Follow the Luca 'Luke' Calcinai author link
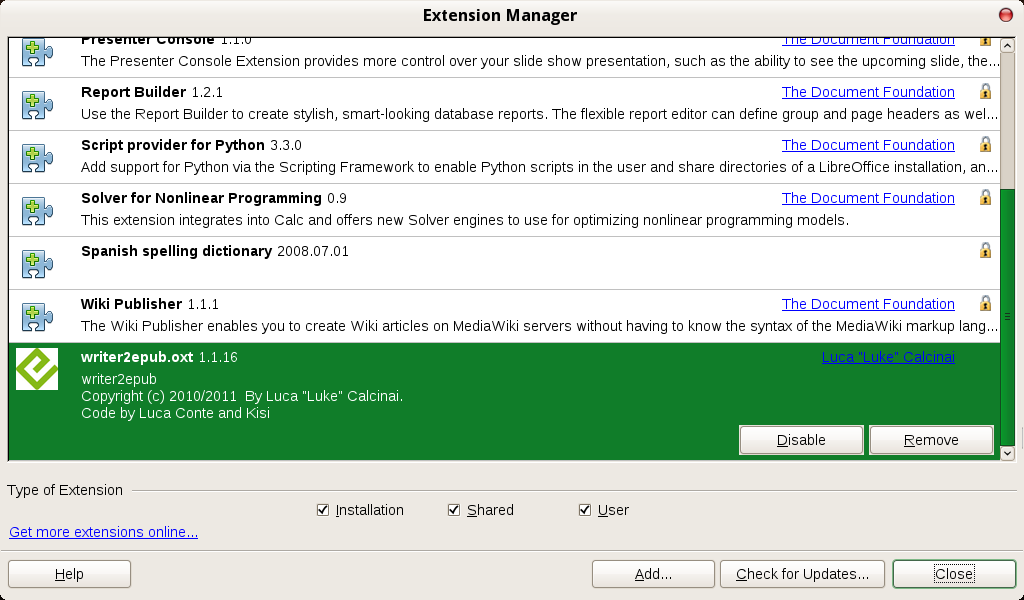This screenshot has width=1024, height=600. (887, 356)
